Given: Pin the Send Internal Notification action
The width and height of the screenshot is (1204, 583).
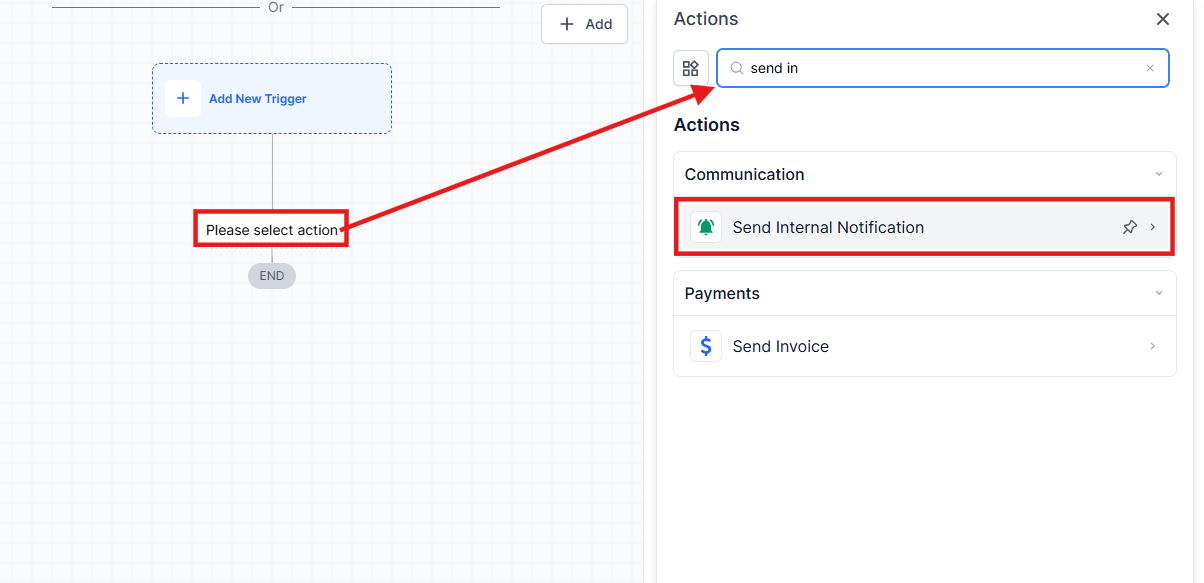Looking at the screenshot, I should click(1129, 227).
